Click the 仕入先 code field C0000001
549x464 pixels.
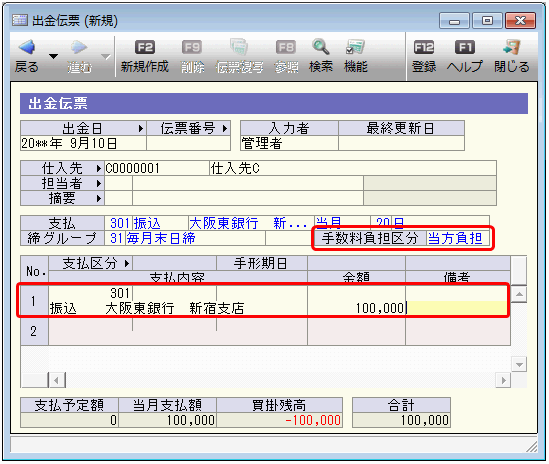157,168
